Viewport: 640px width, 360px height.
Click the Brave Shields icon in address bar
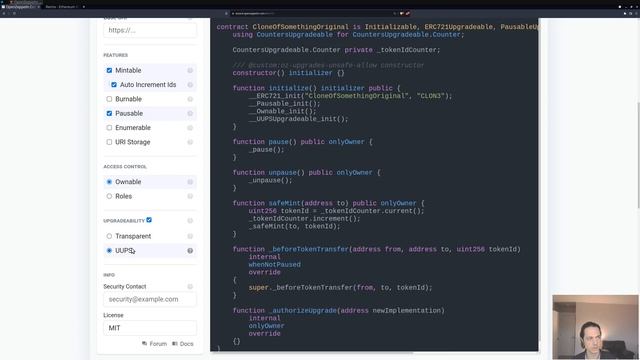click(402, 13)
